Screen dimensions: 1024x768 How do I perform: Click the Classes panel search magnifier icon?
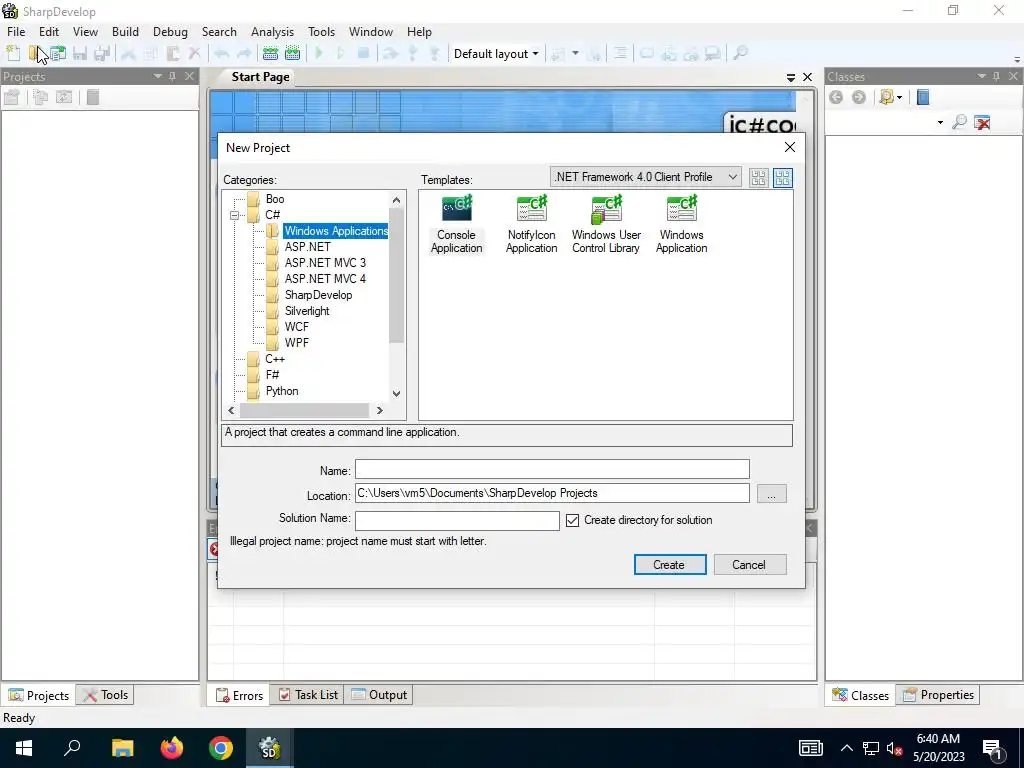tap(959, 122)
